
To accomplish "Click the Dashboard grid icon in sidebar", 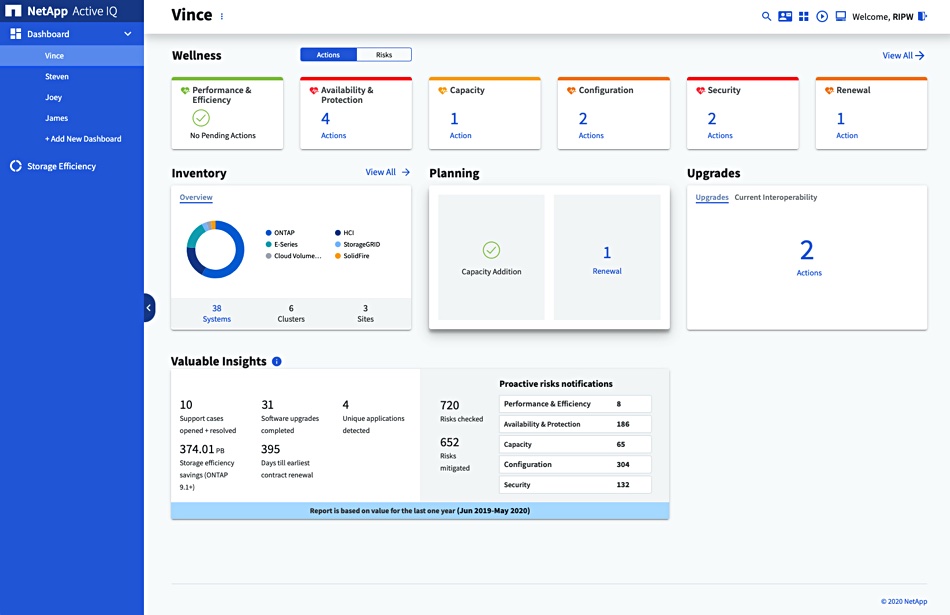I will point(16,34).
